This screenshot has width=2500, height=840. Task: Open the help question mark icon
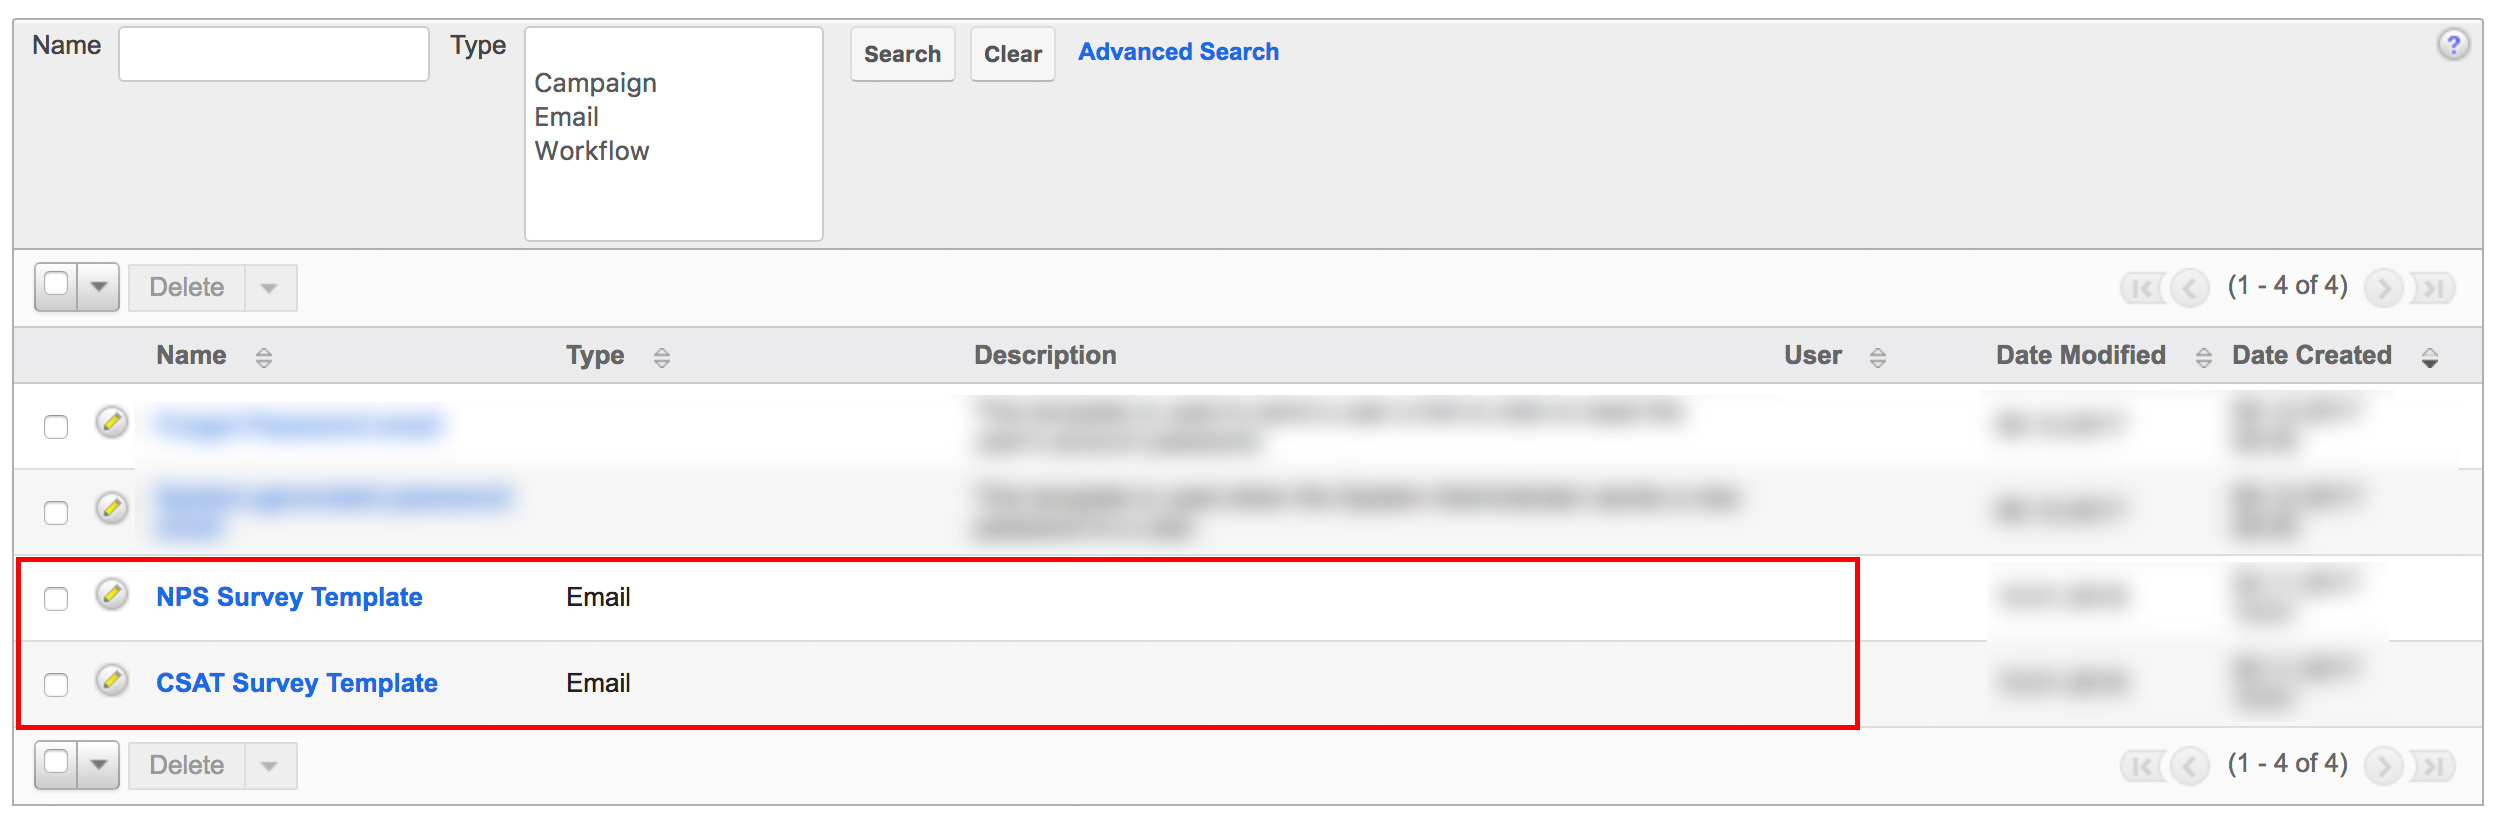pos(2452,45)
